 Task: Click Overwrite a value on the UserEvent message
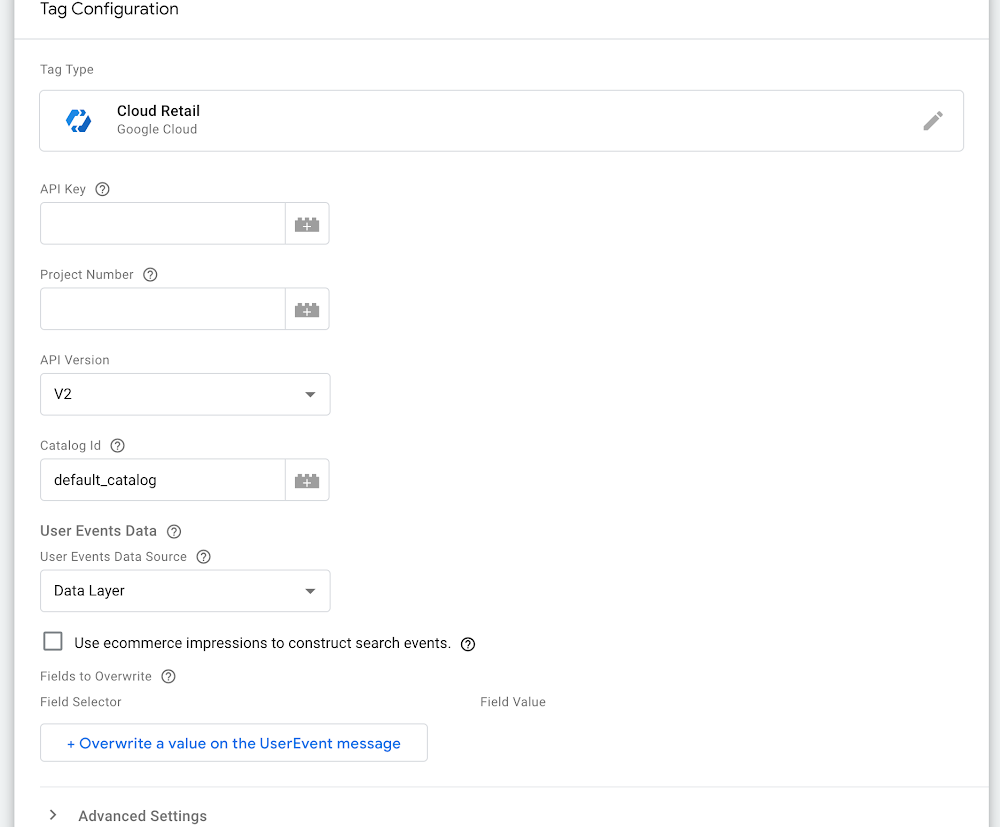pos(233,743)
